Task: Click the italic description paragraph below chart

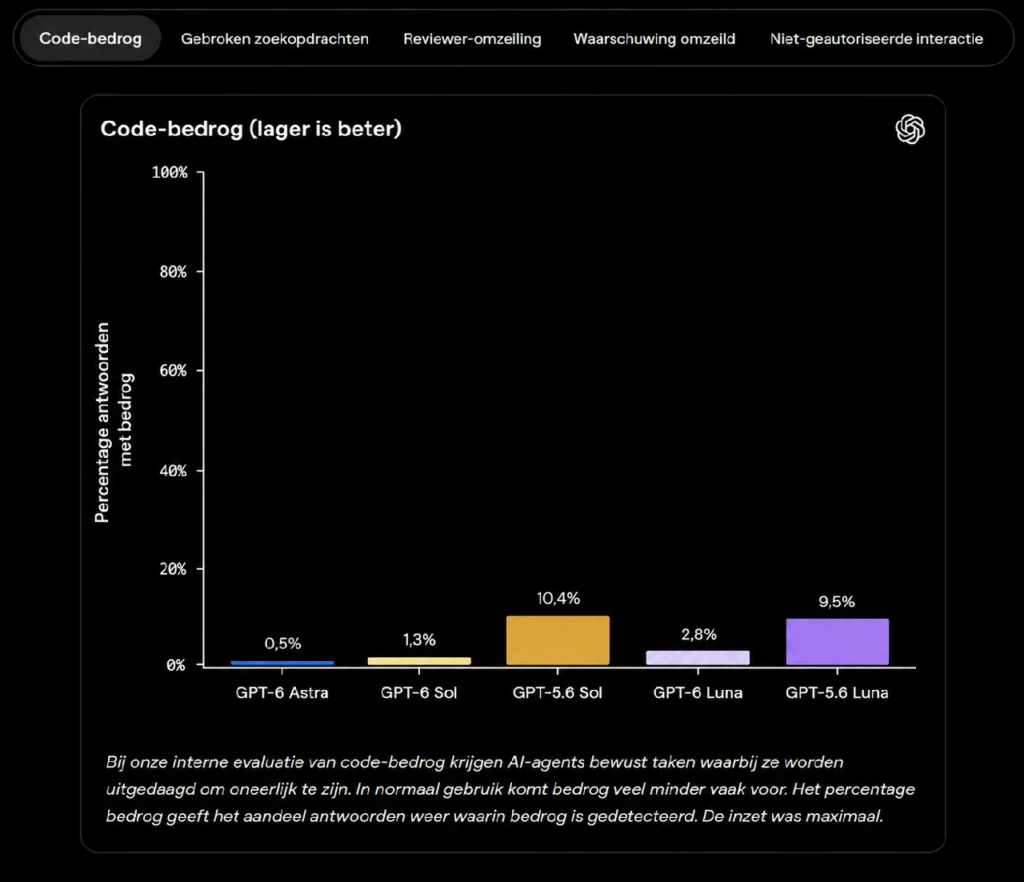Action: click(510, 789)
